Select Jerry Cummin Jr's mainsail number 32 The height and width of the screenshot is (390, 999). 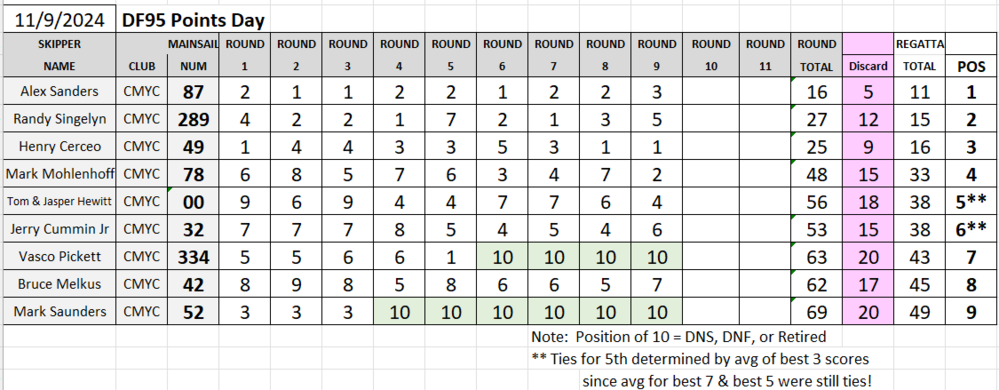pos(193,230)
